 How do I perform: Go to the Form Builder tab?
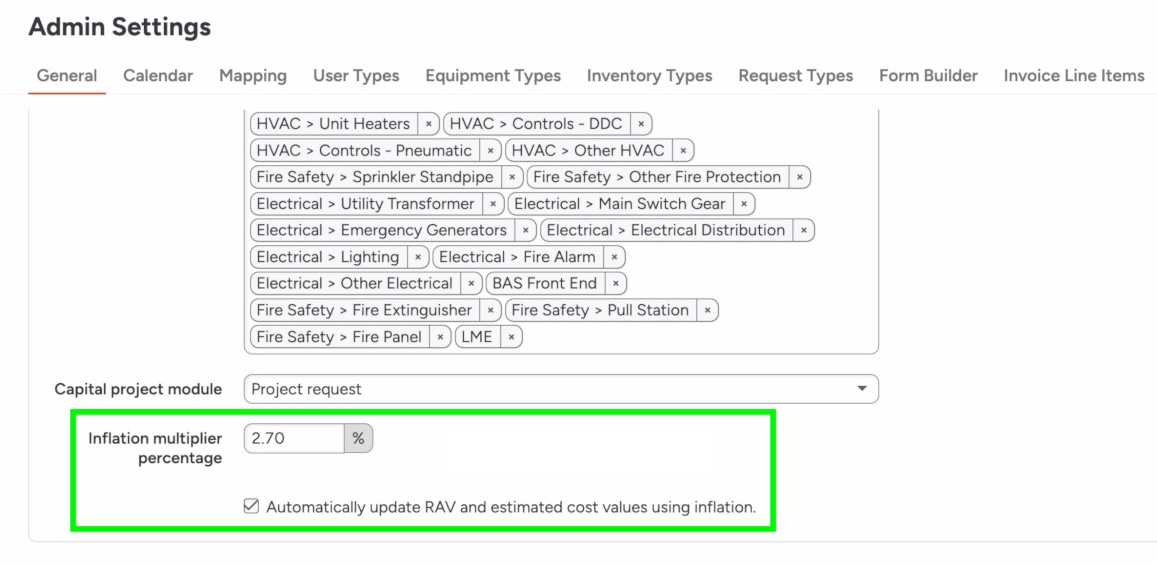[x=928, y=75]
